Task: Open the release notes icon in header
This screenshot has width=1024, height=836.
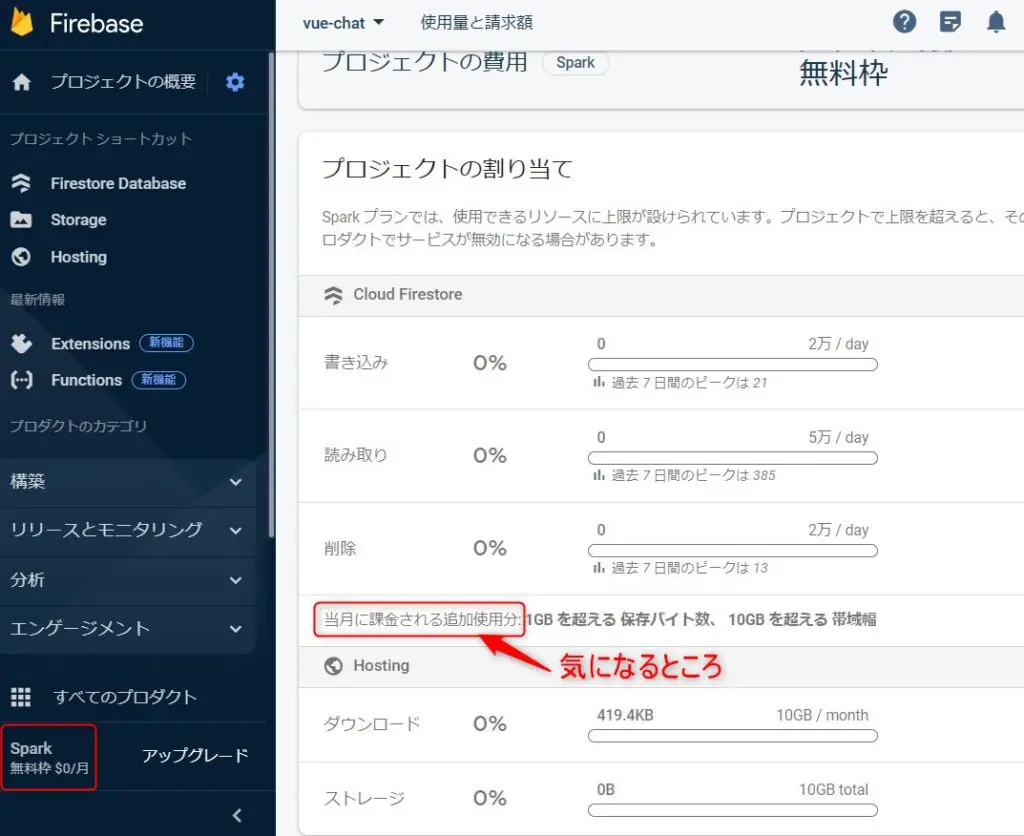Action: coord(950,22)
